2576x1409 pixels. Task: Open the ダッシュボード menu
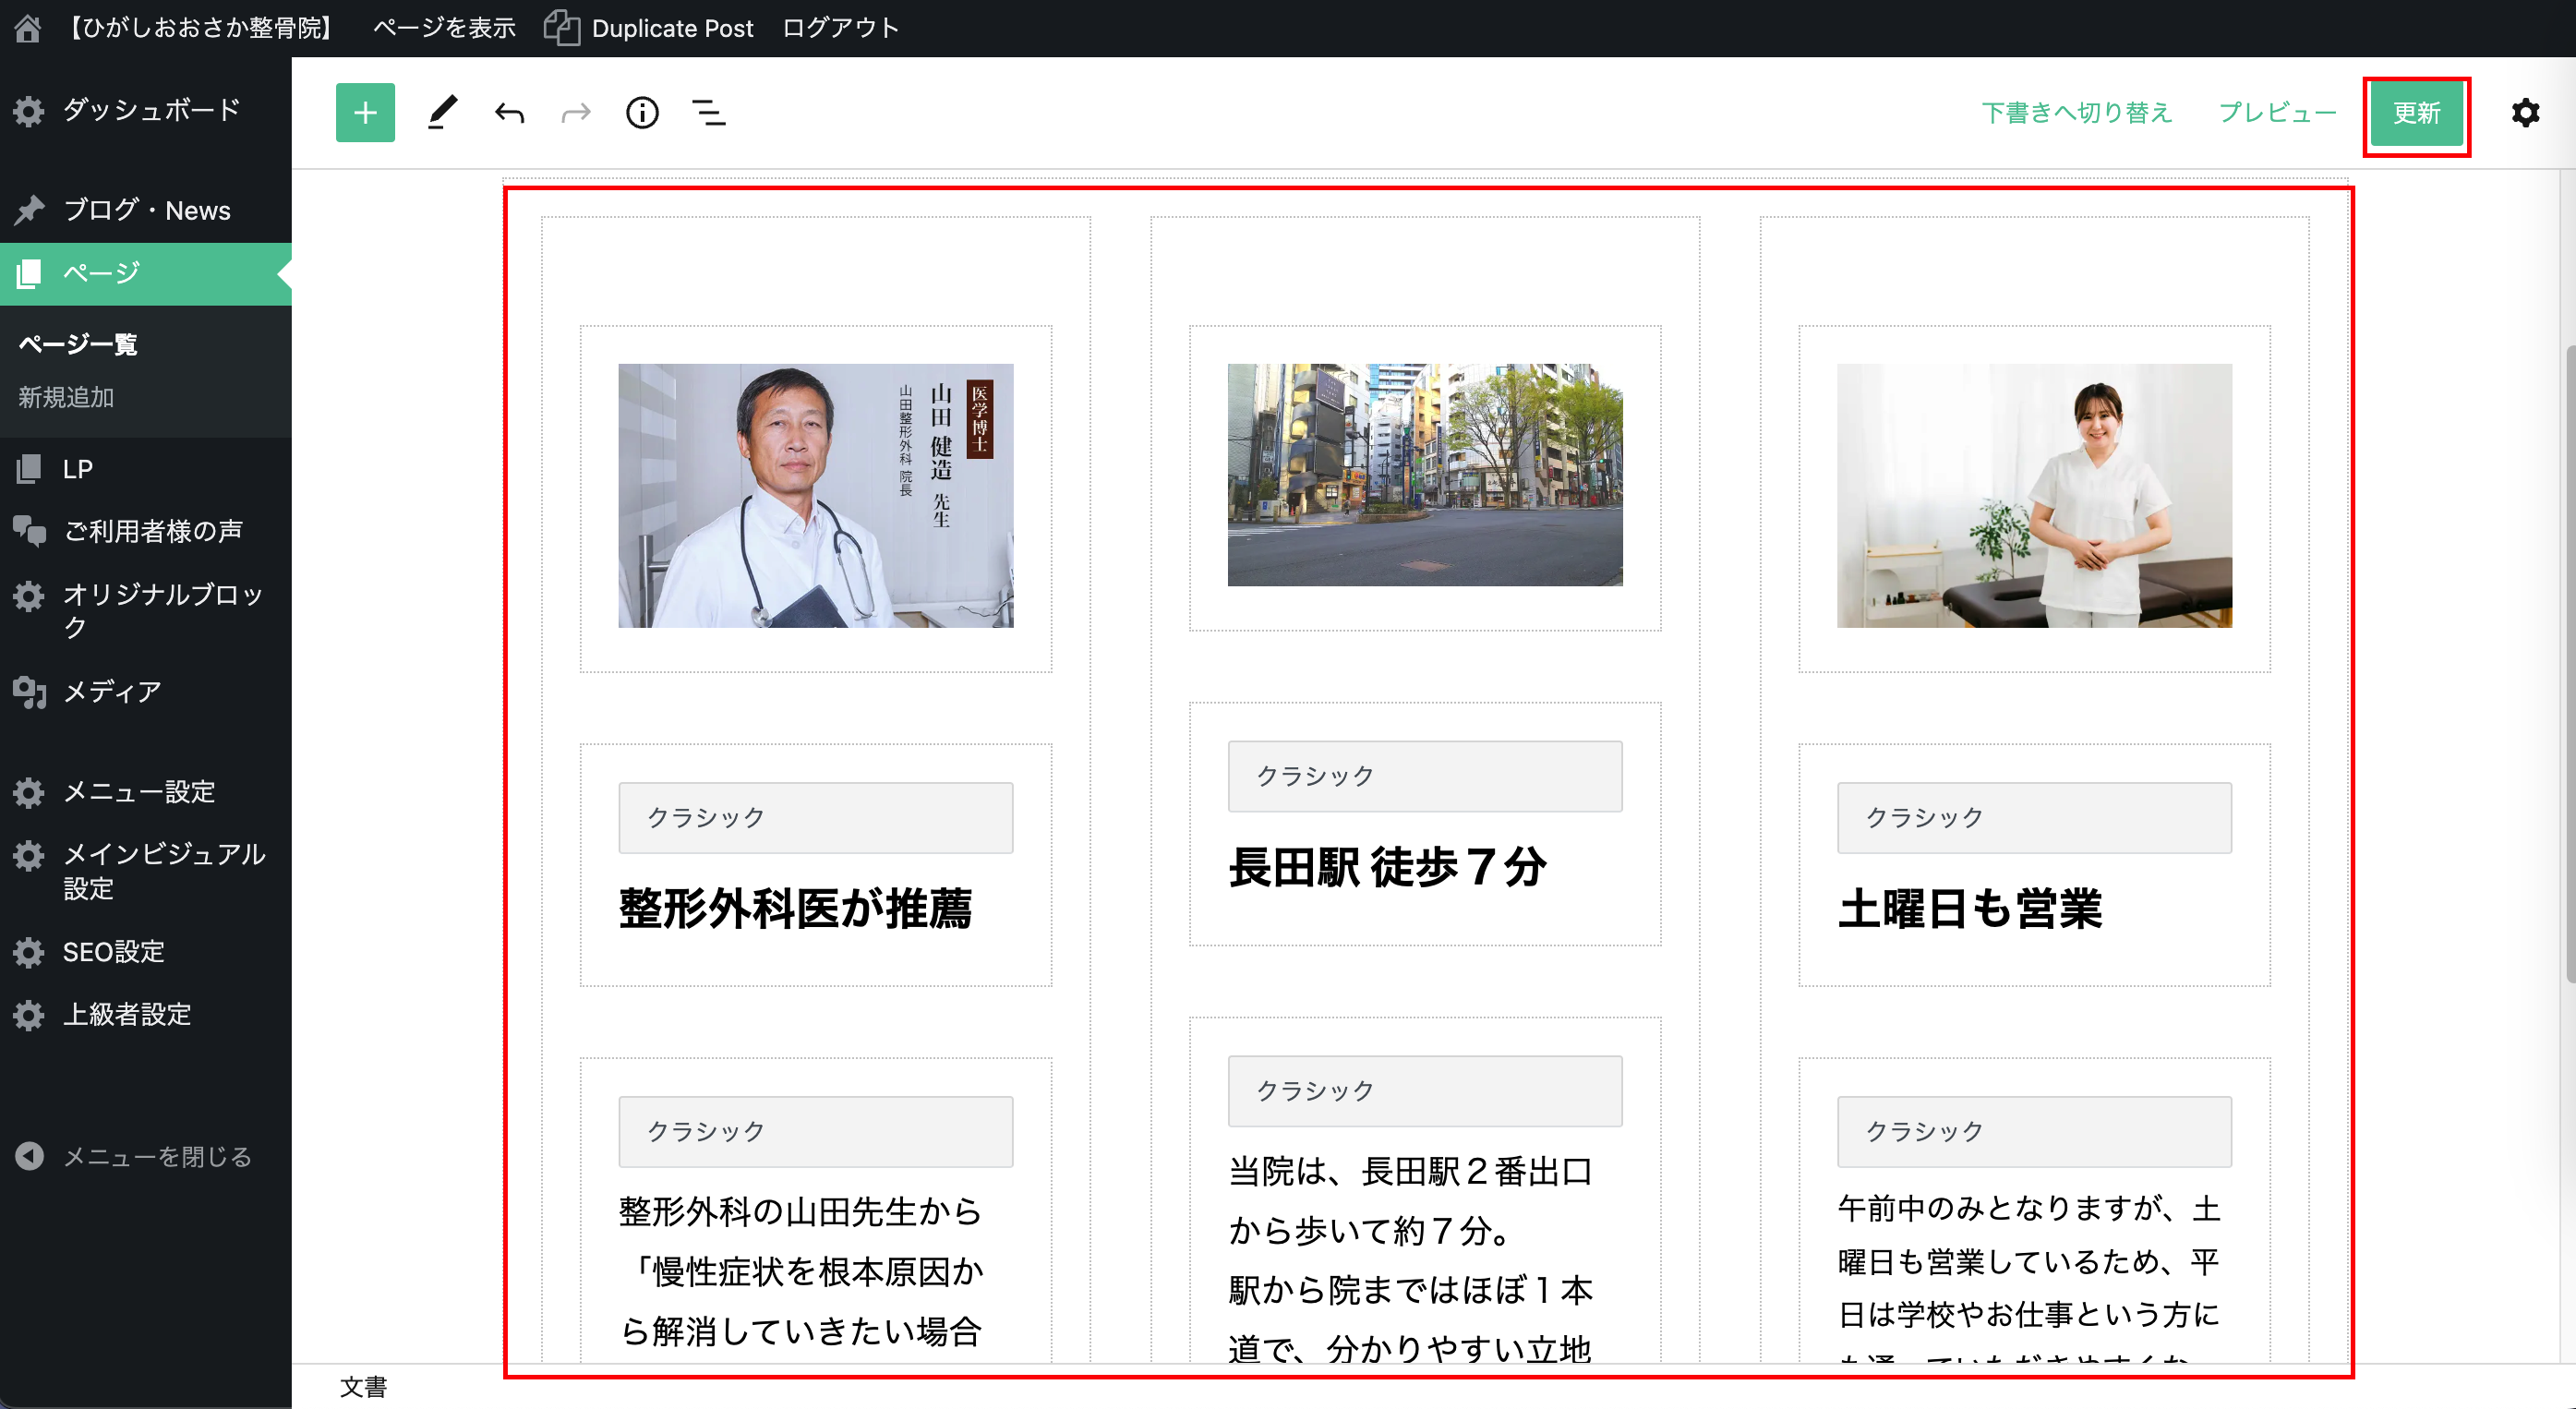[x=150, y=110]
